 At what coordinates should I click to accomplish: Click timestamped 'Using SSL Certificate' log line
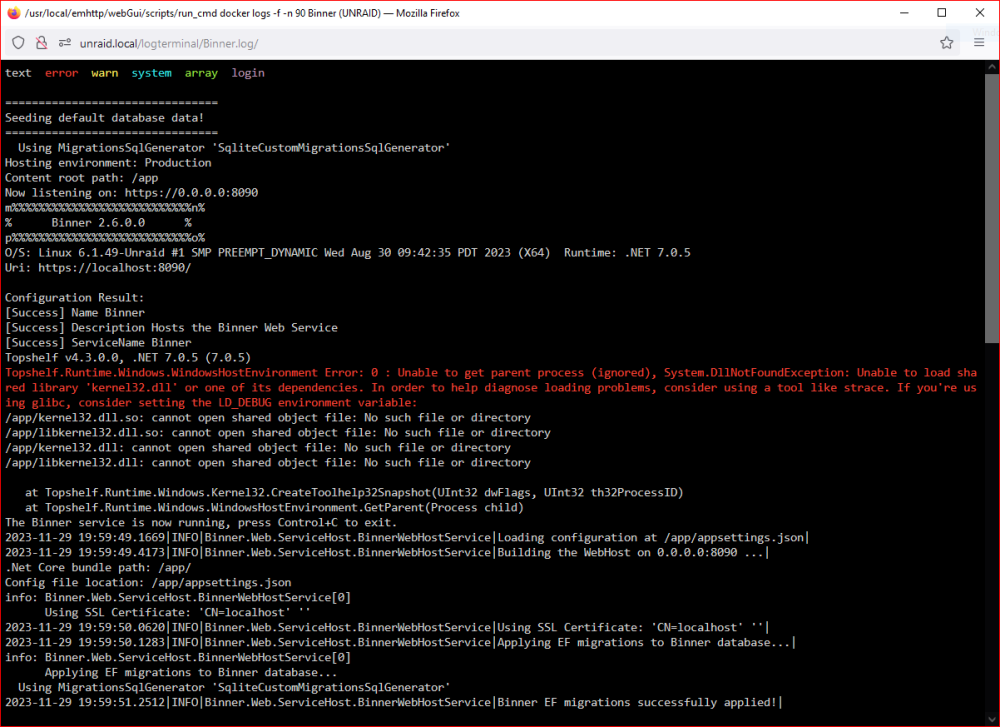(x=387, y=628)
